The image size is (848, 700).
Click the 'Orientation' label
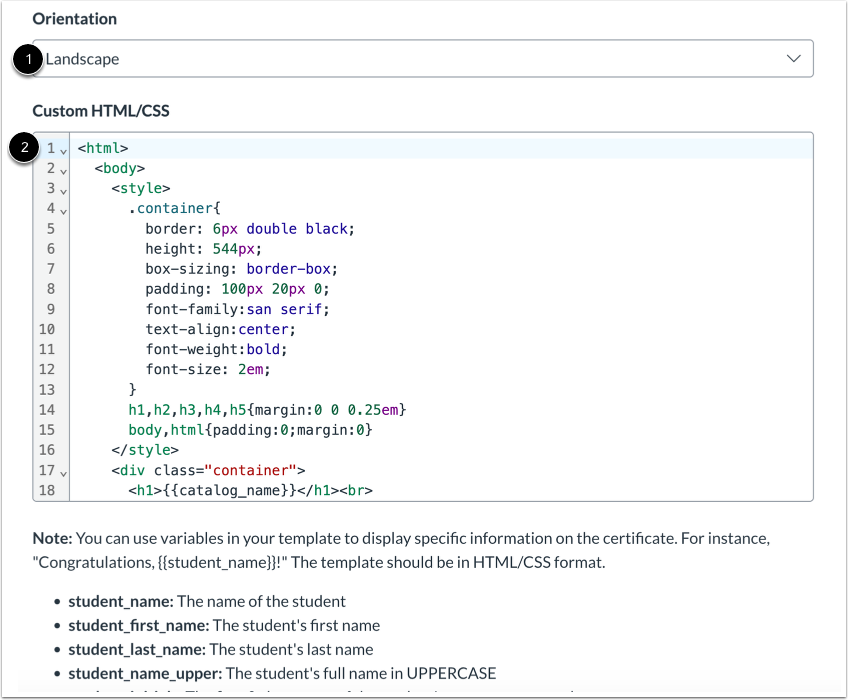point(75,19)
